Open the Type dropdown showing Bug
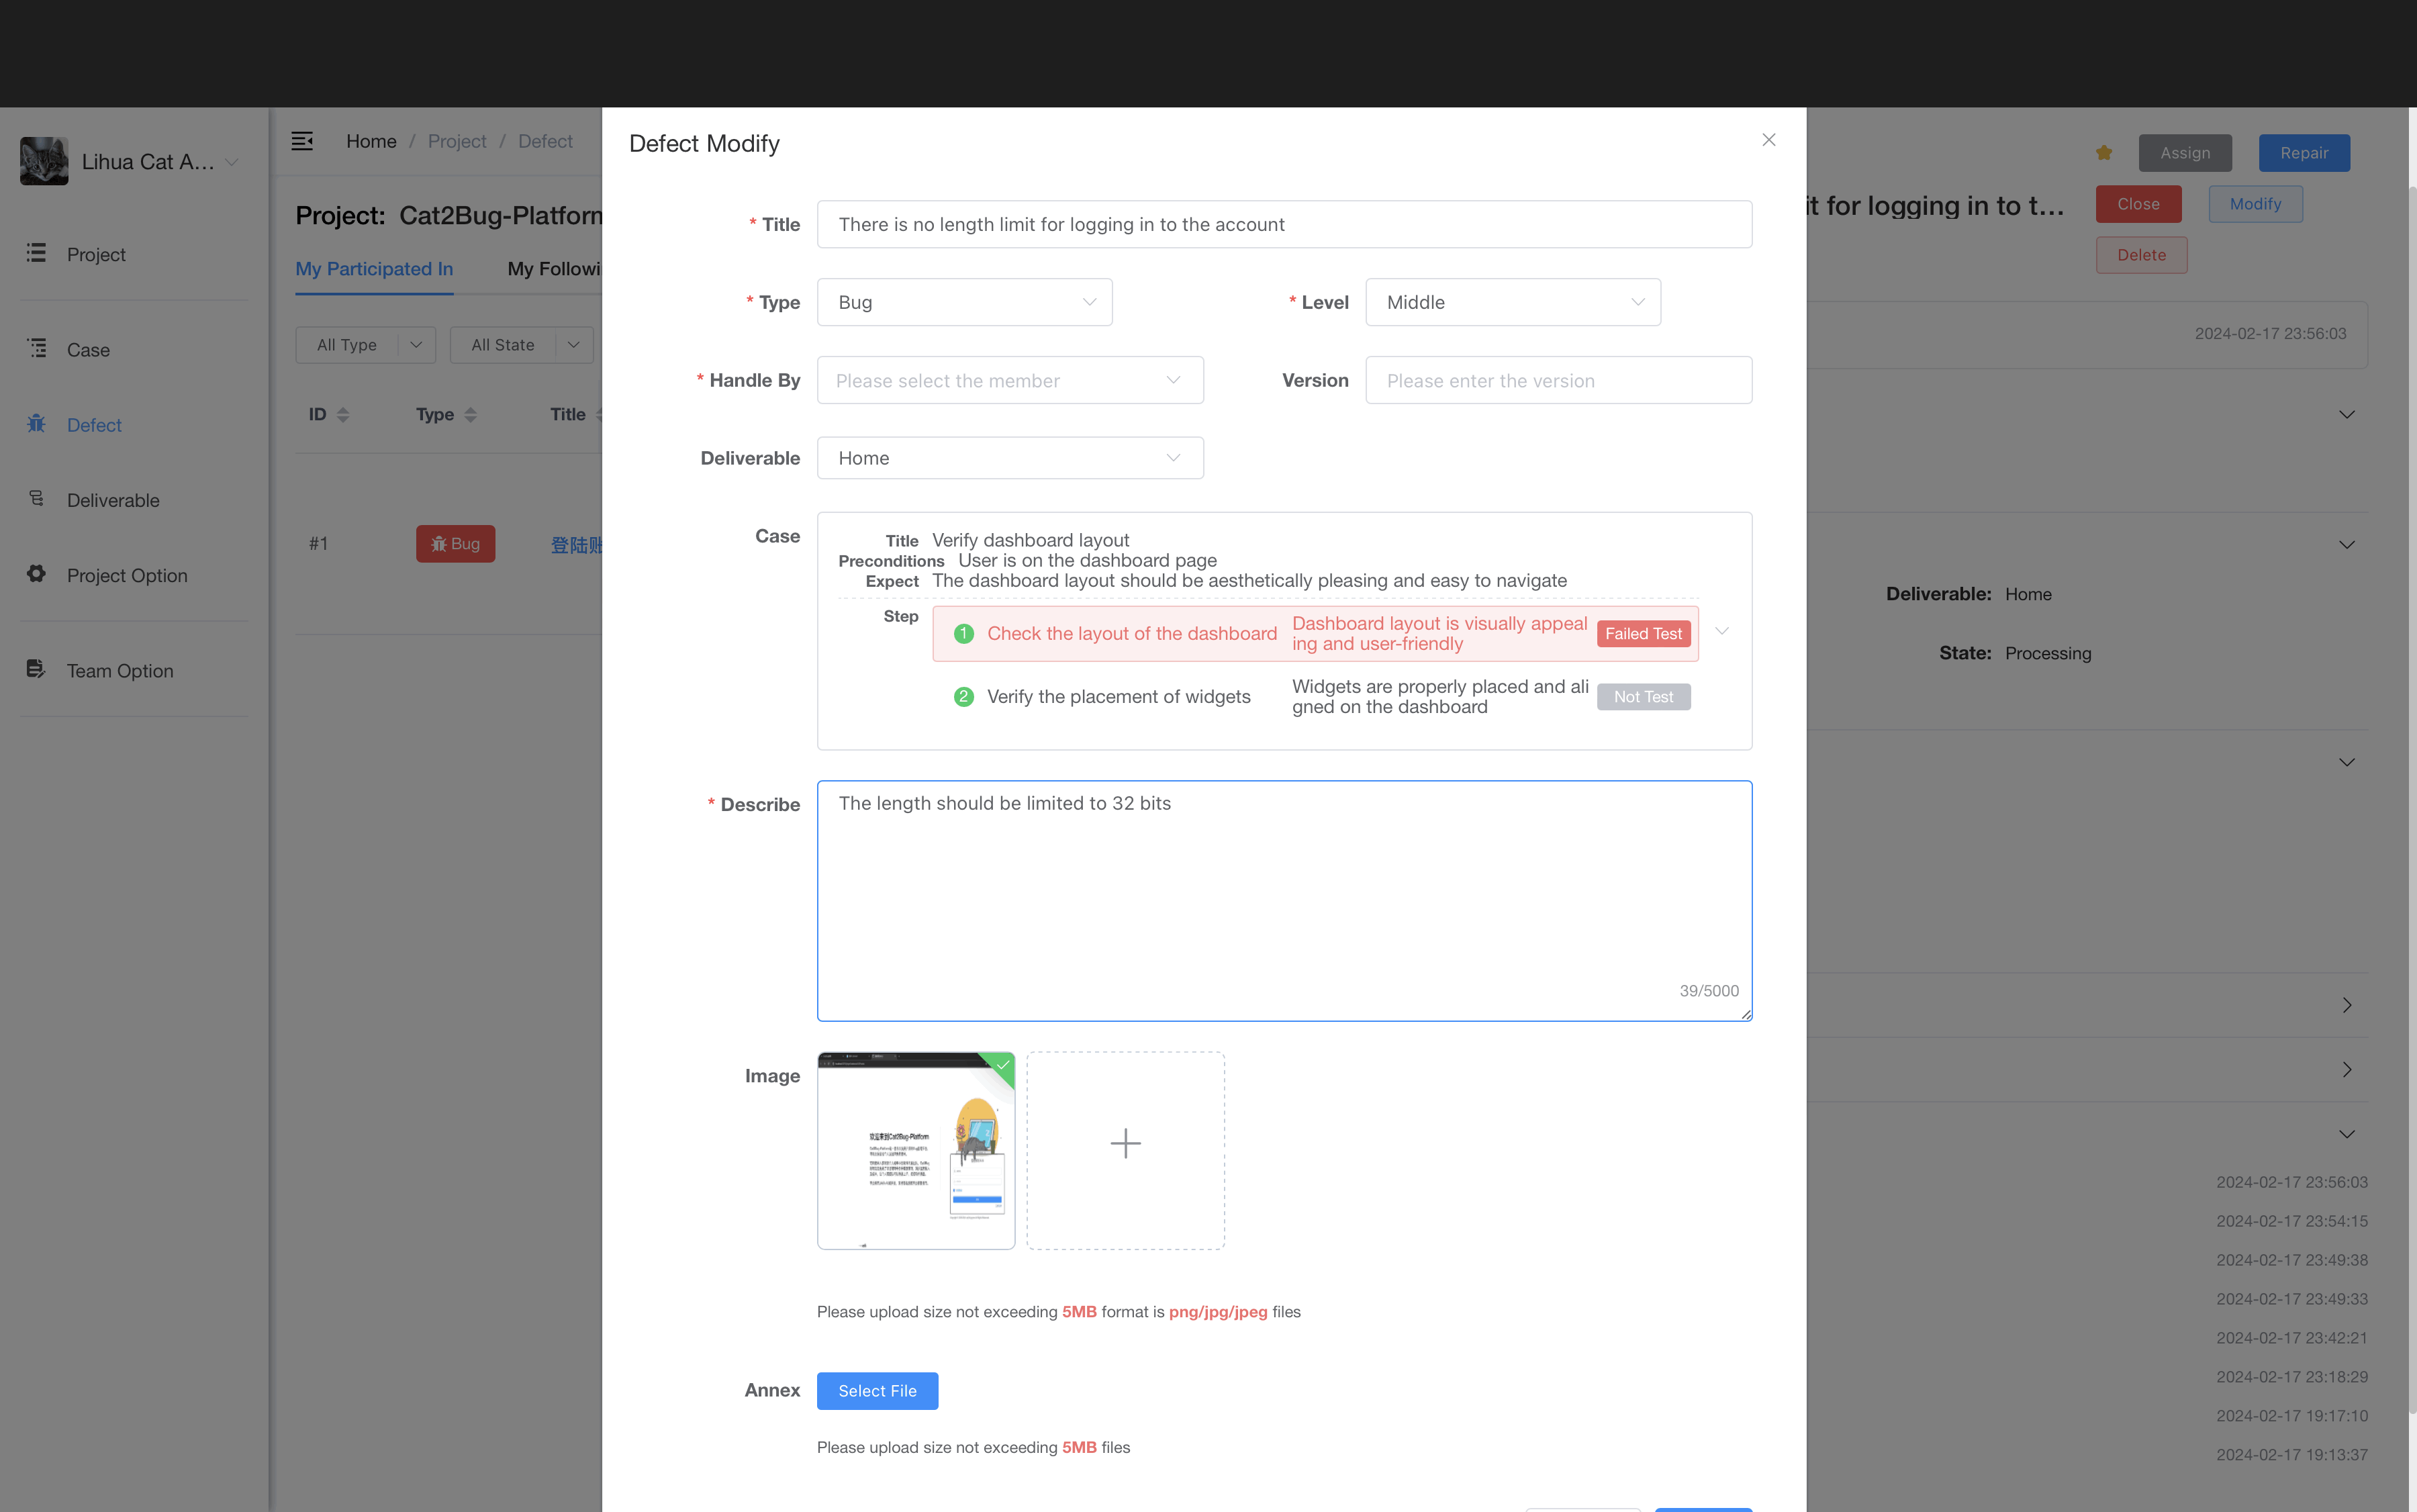This screenshot has width=2417, height=1512. 964,302
